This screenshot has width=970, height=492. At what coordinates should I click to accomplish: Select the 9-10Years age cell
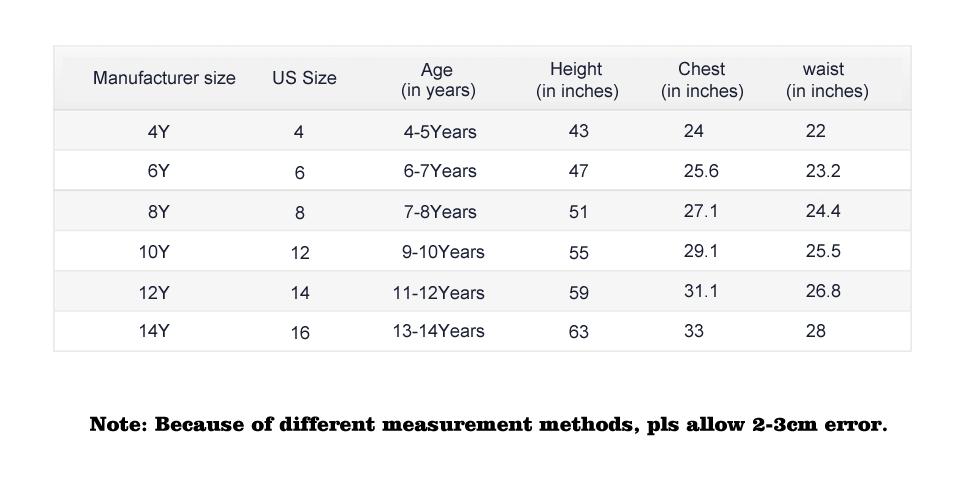click(x=443, y=252)
